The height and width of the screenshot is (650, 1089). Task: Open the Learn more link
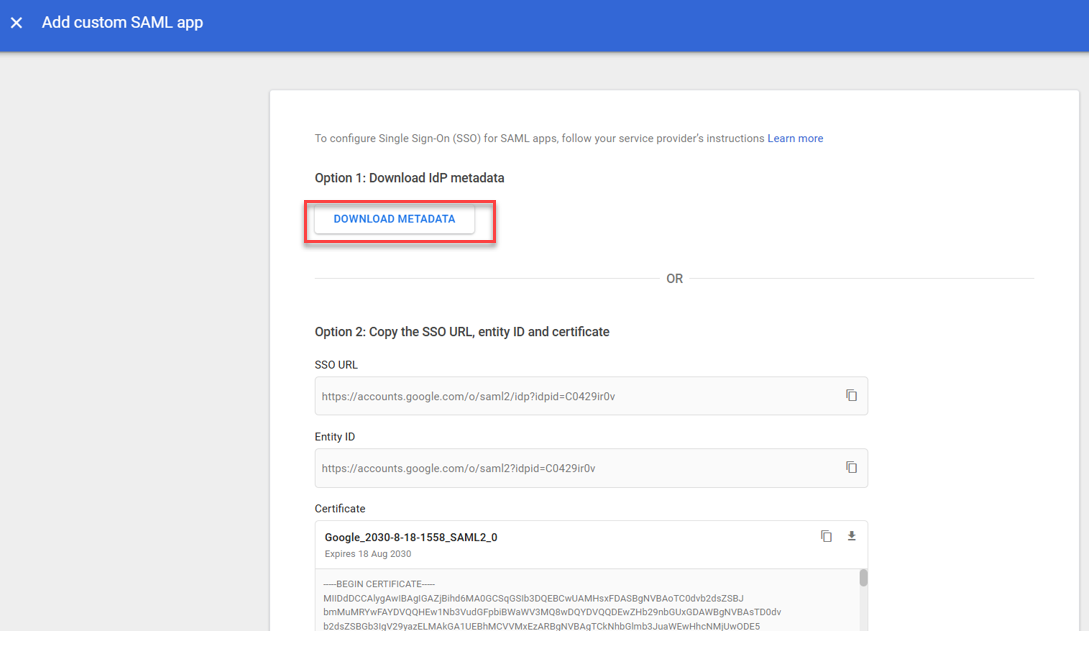[x=795, y=139]
